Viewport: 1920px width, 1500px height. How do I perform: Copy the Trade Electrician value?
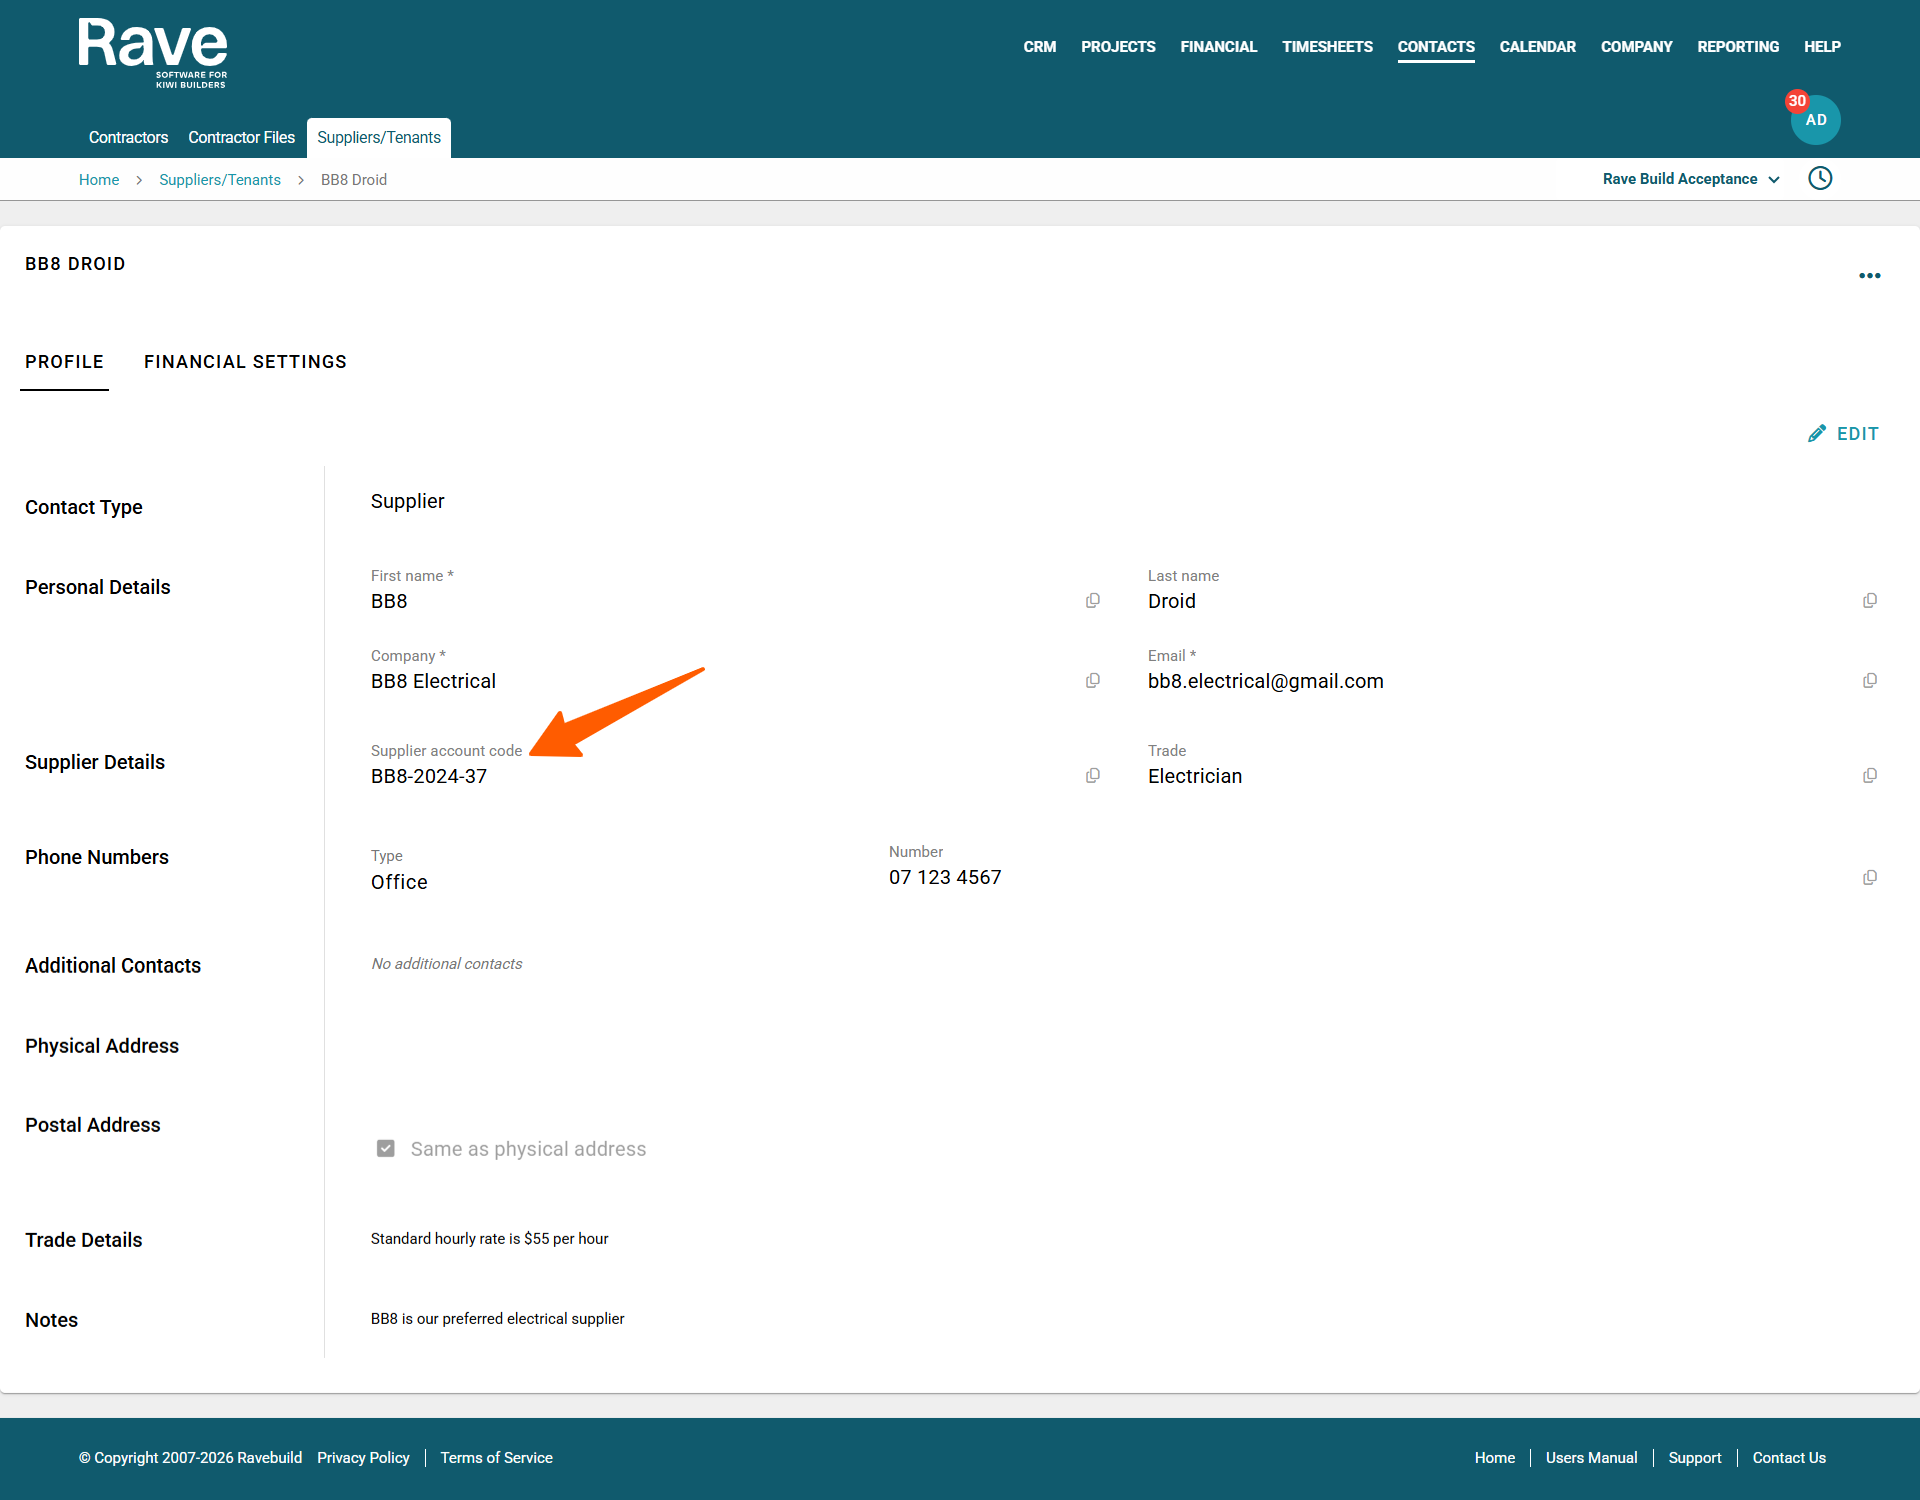coord(1869,776)
